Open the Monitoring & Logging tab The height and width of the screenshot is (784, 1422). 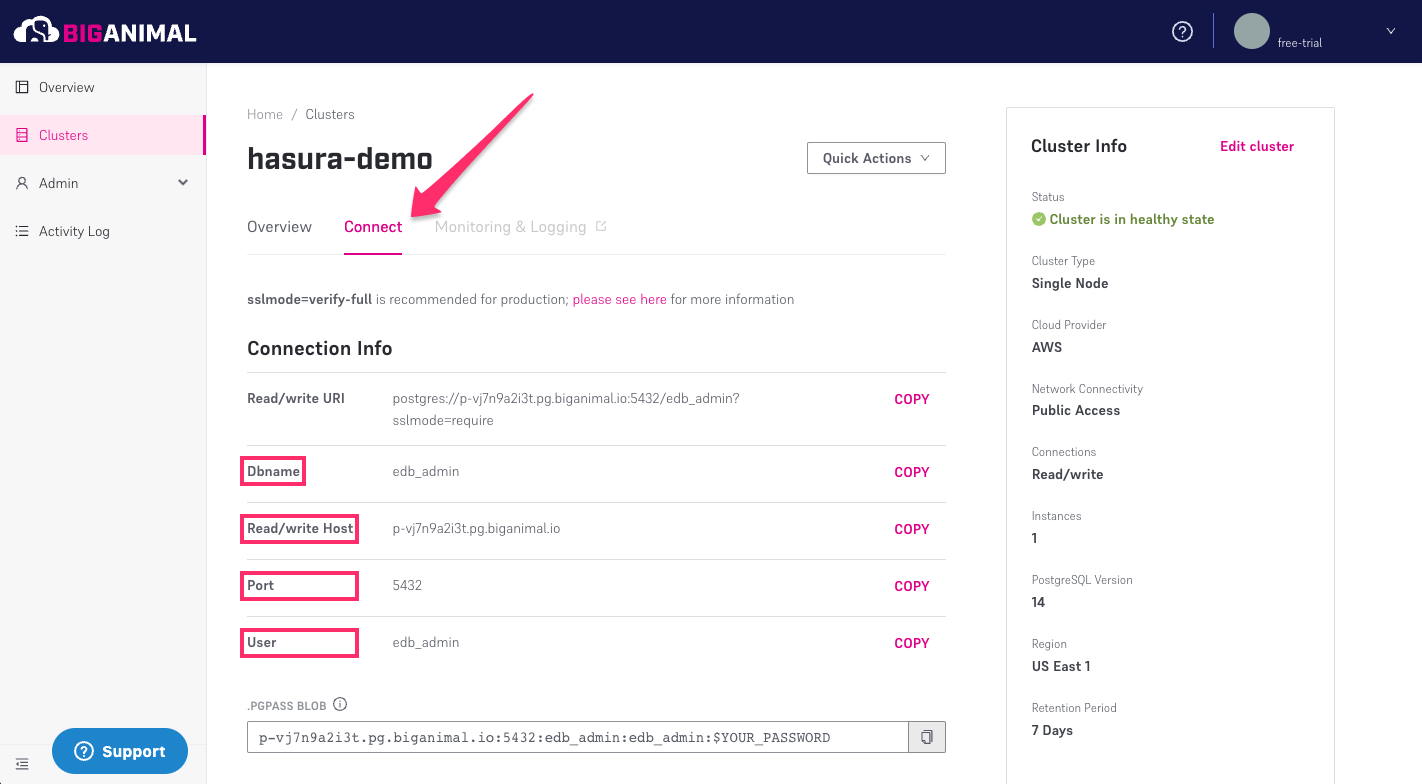pos(511,226)
